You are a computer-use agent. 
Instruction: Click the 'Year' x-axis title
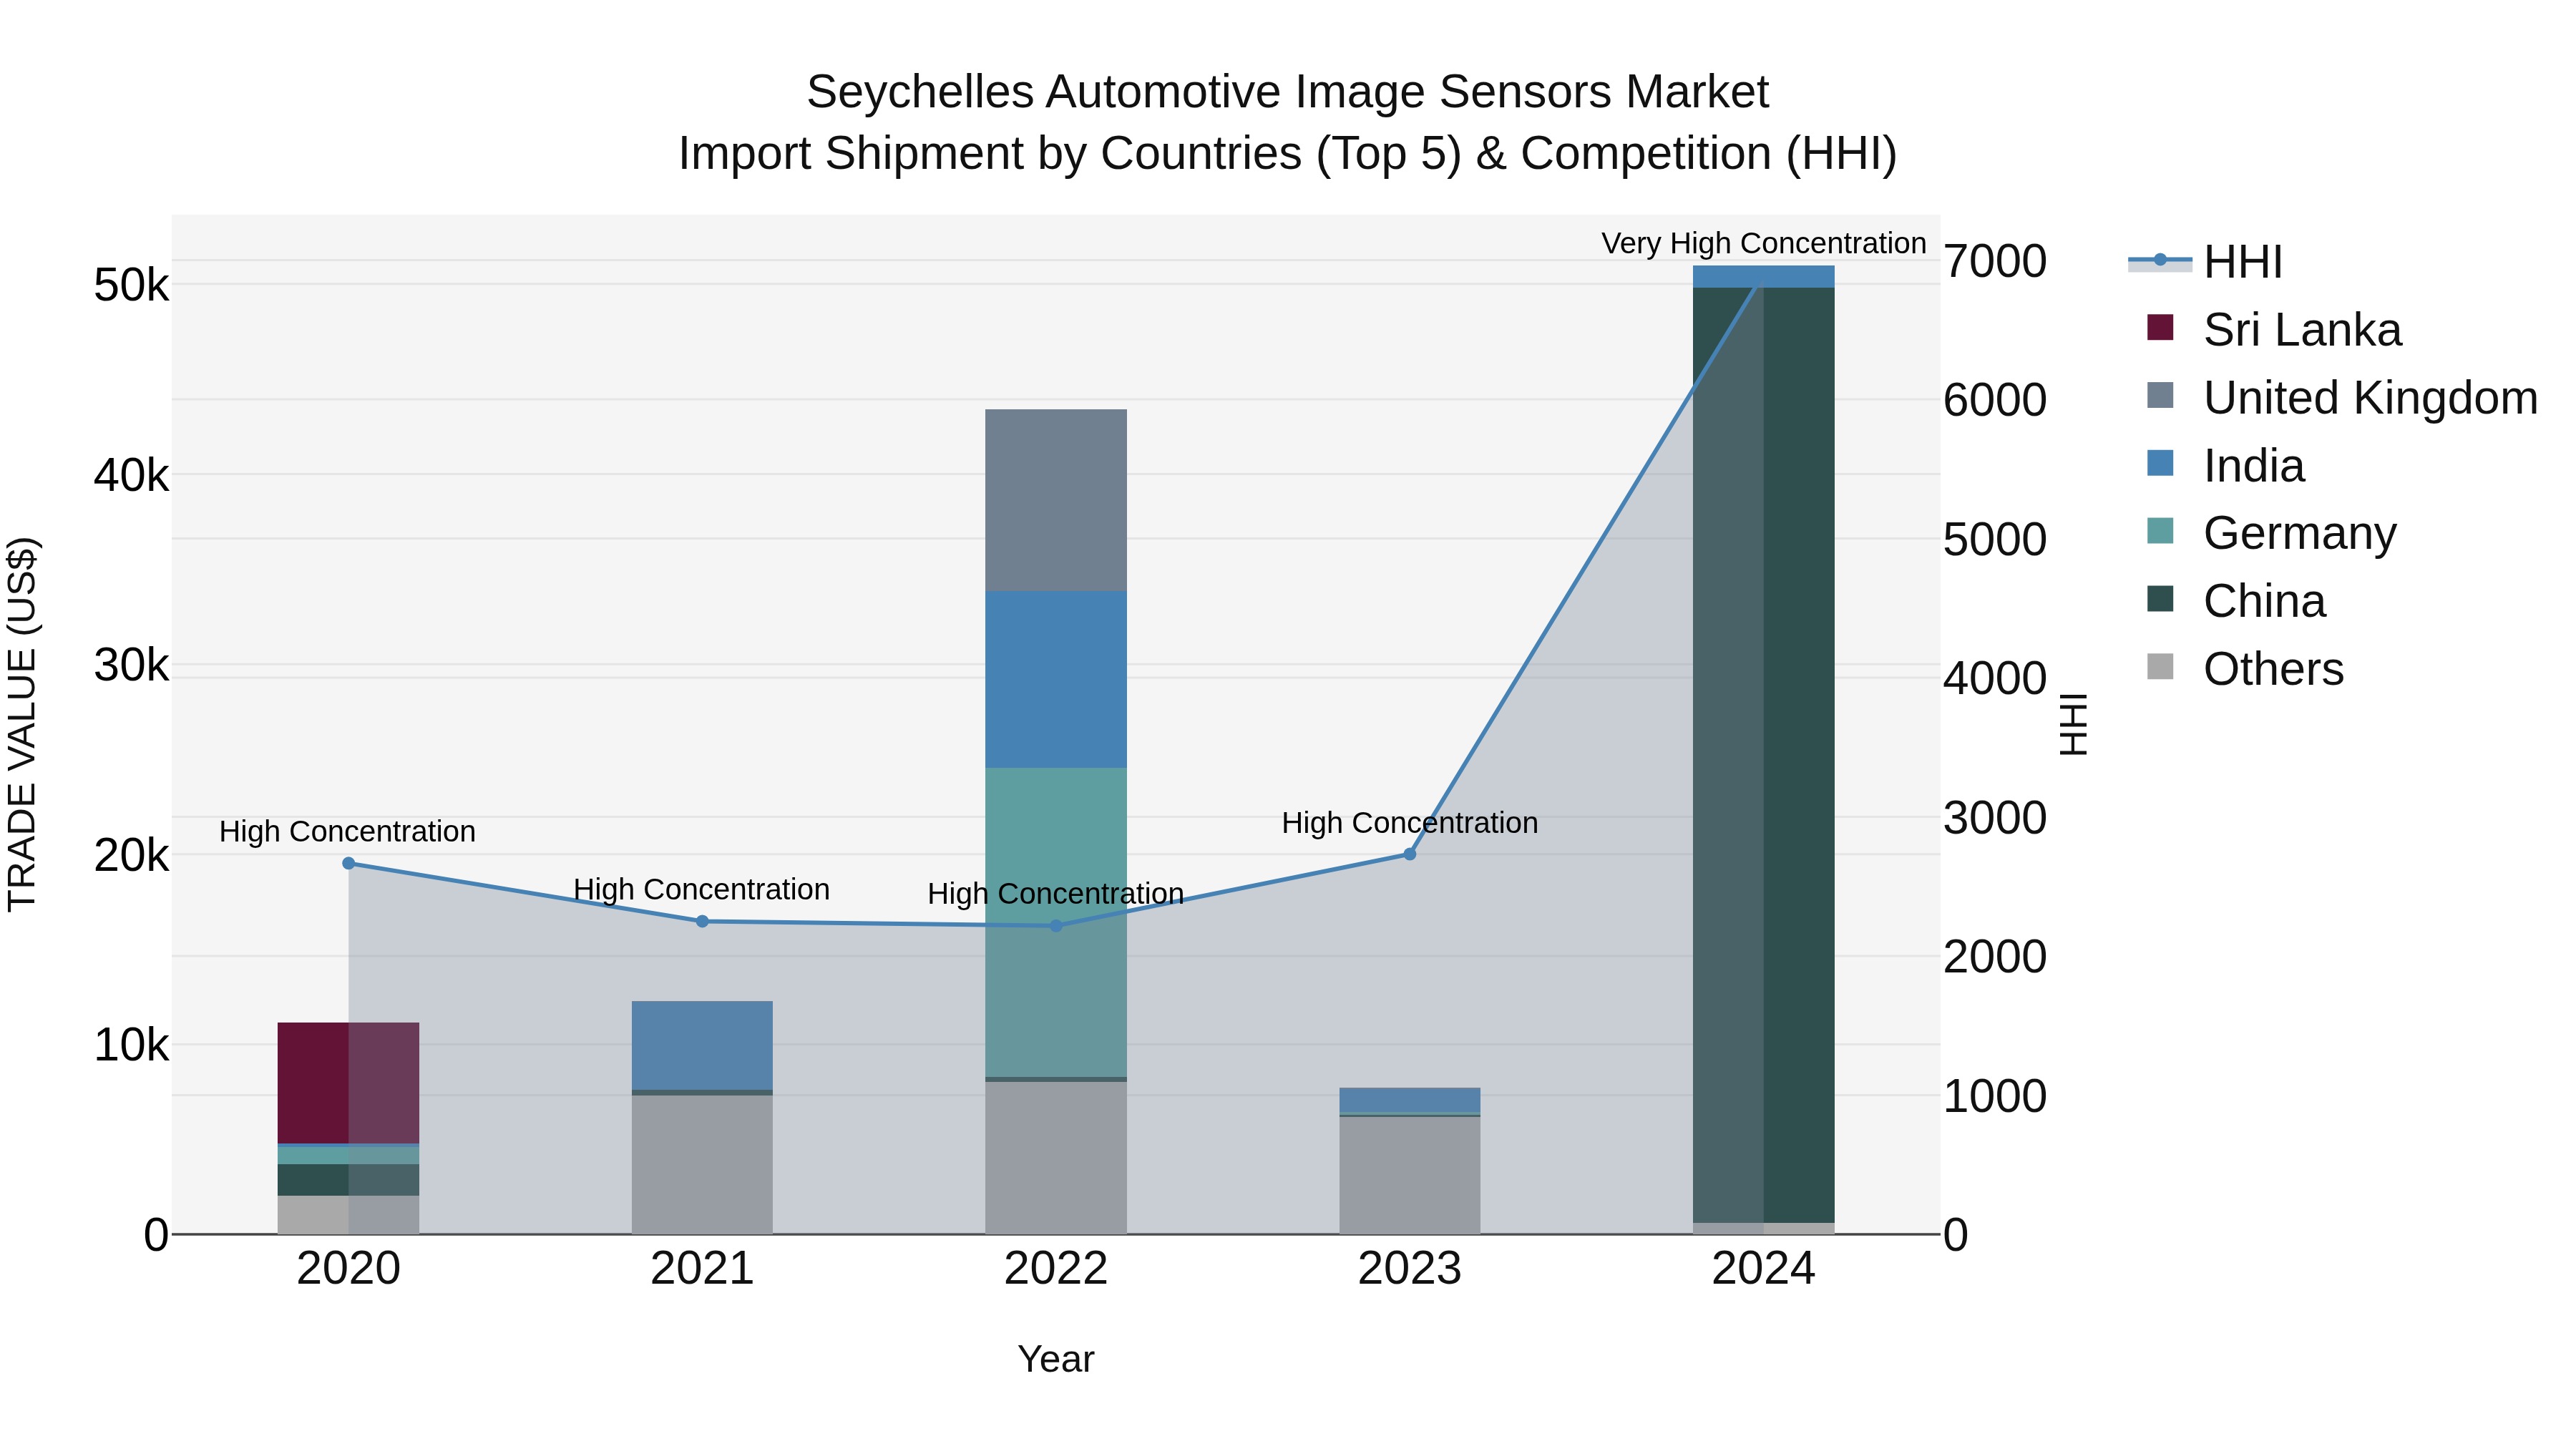(1056, 1360)
